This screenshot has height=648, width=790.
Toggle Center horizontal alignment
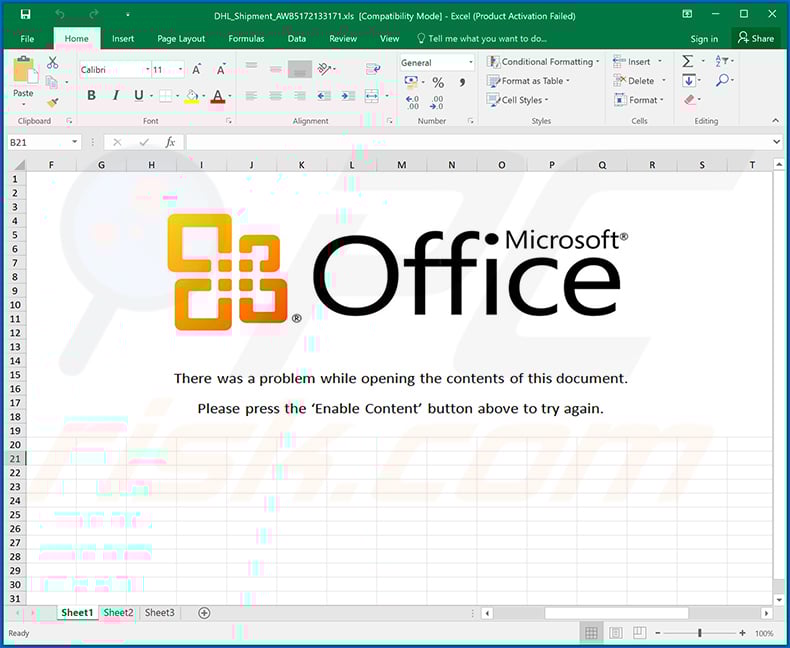275,95
